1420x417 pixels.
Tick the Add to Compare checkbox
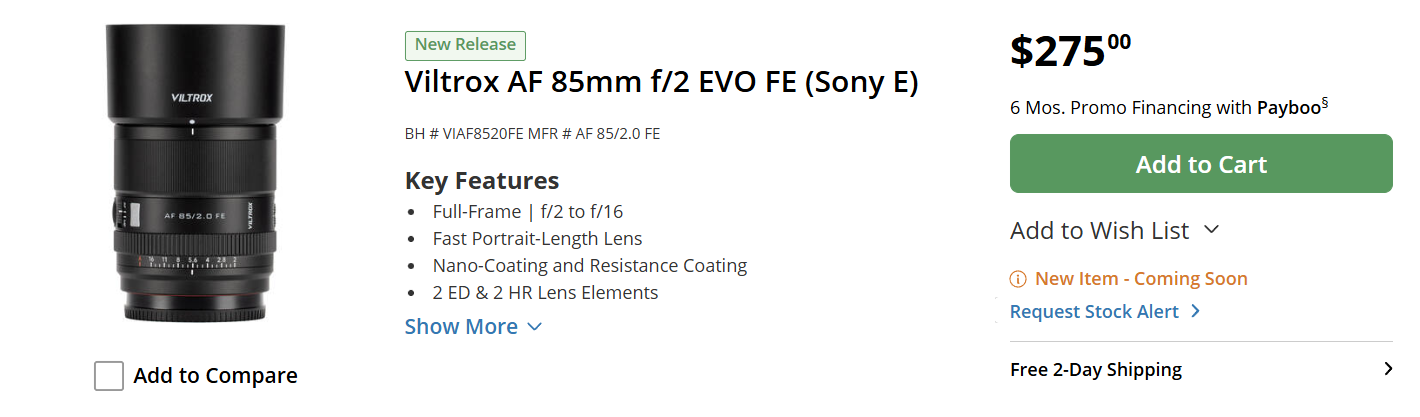pyautogui.click(x=109, y=376)
